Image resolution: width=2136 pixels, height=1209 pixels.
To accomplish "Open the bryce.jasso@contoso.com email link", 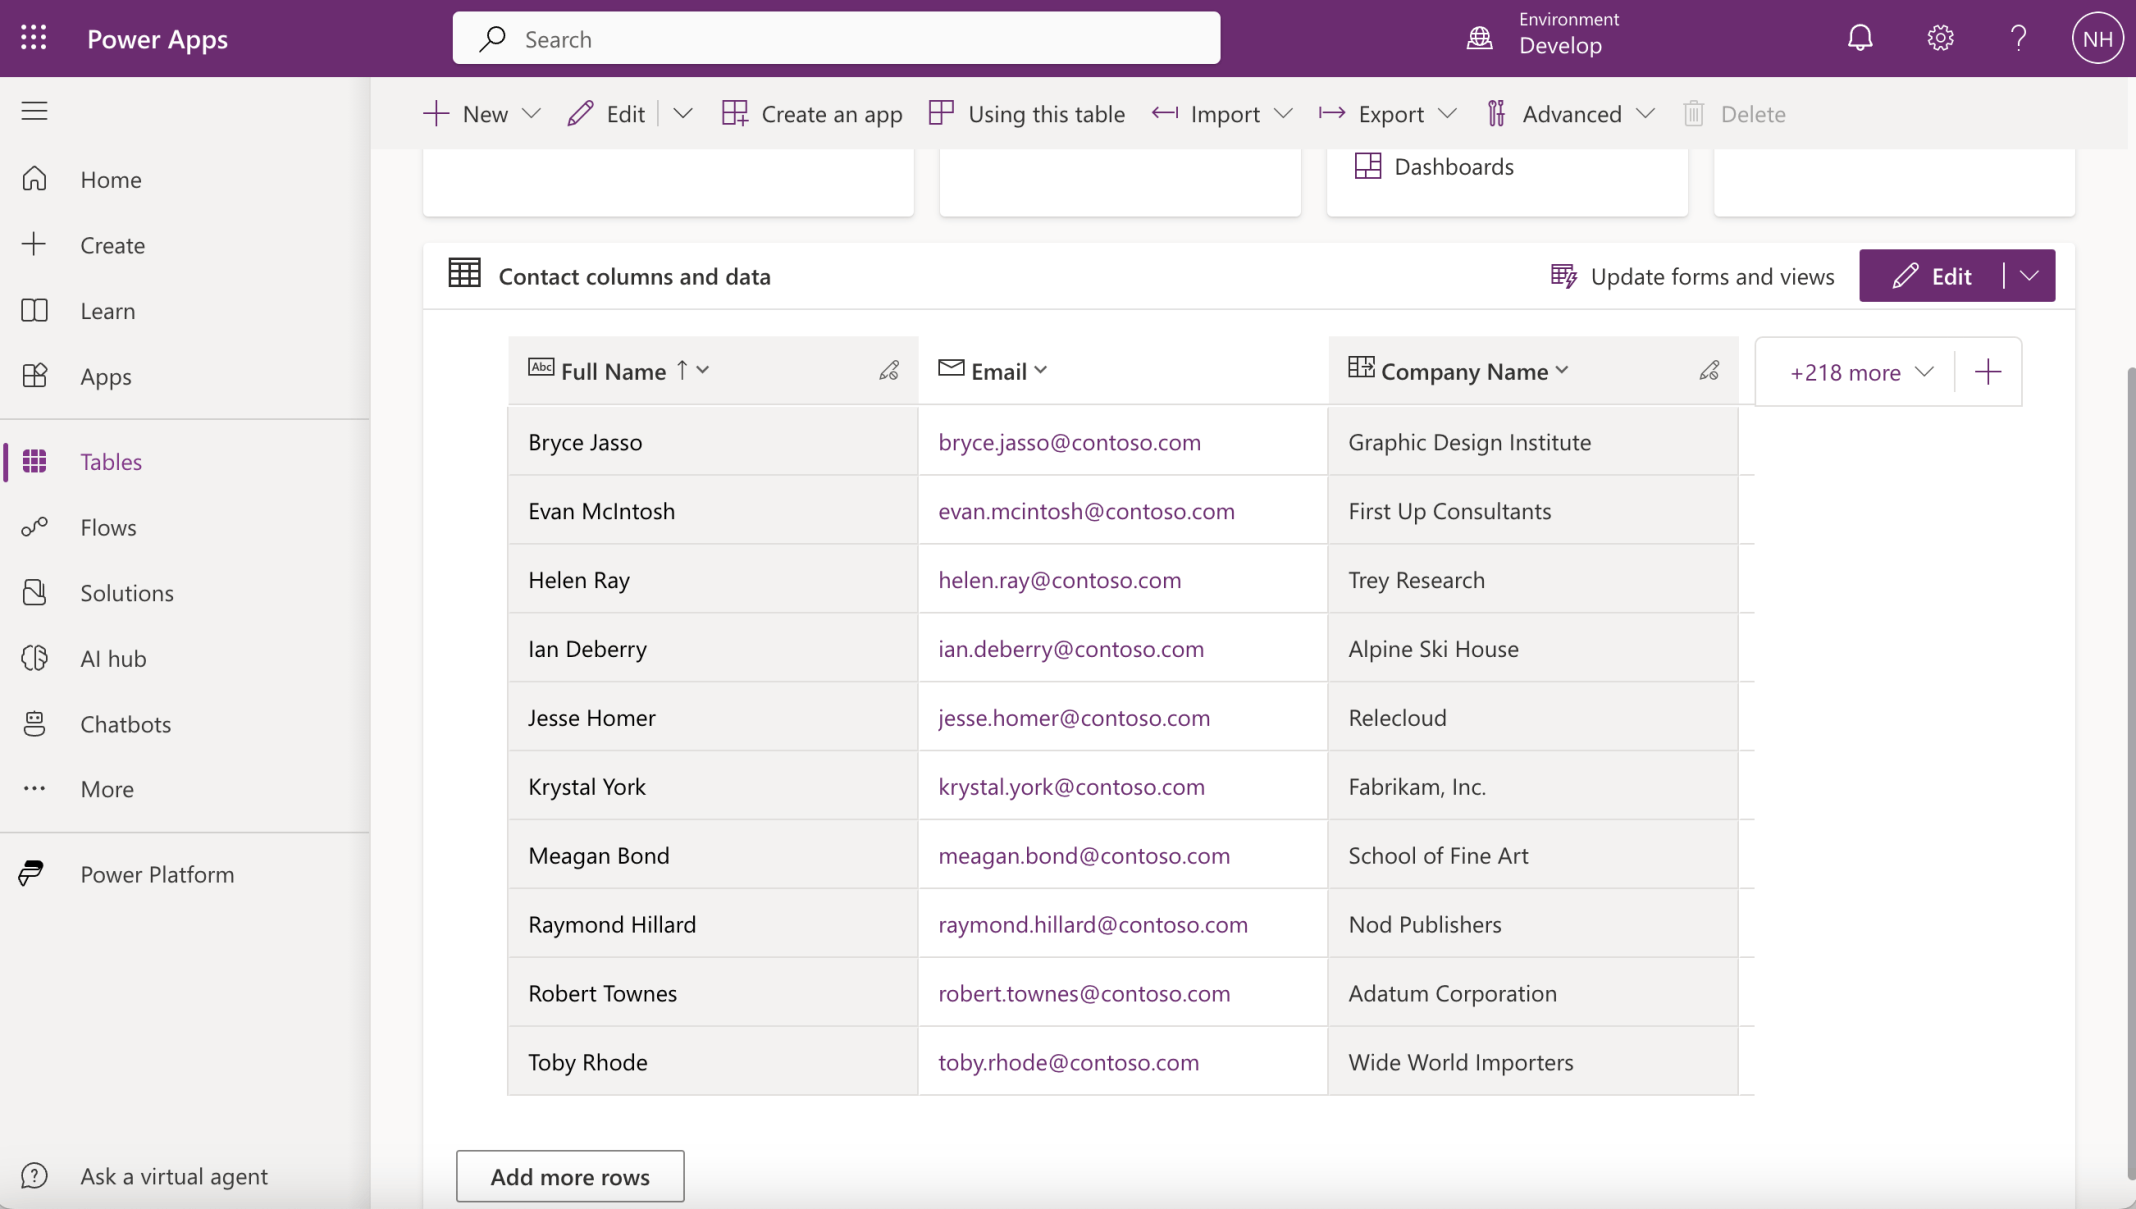I will 1069,442.
